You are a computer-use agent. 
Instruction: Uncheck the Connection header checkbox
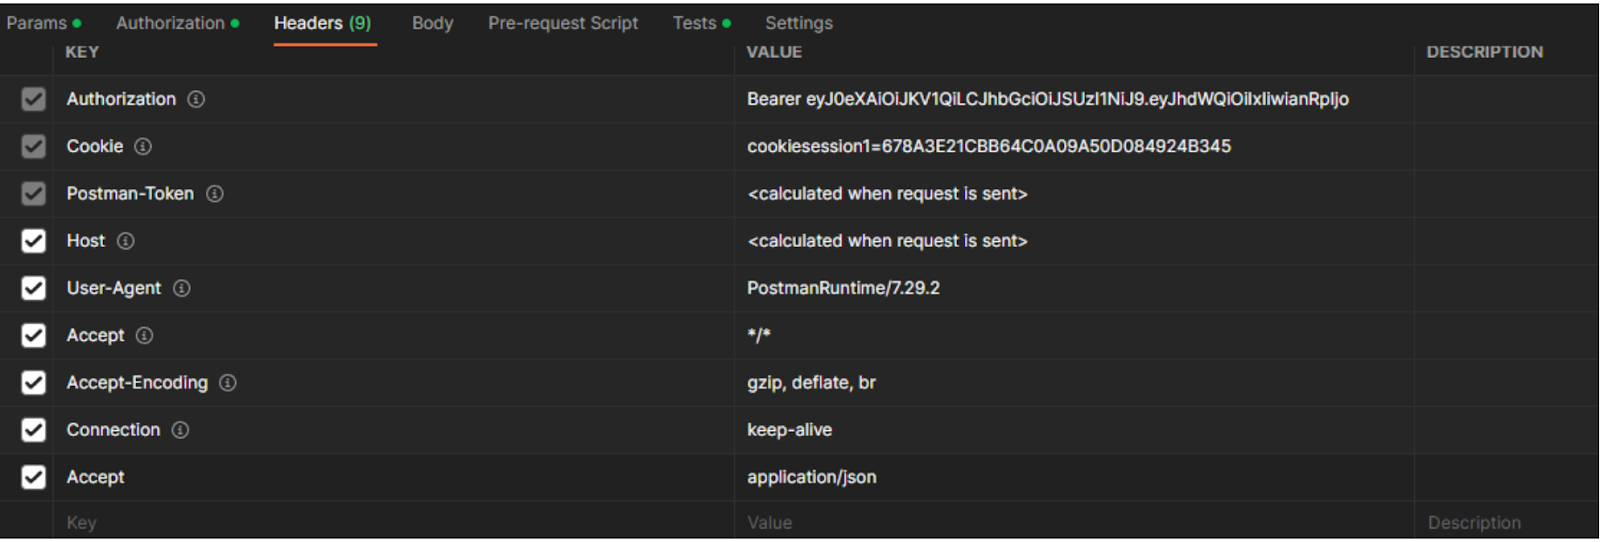click(x=33, y=430)
